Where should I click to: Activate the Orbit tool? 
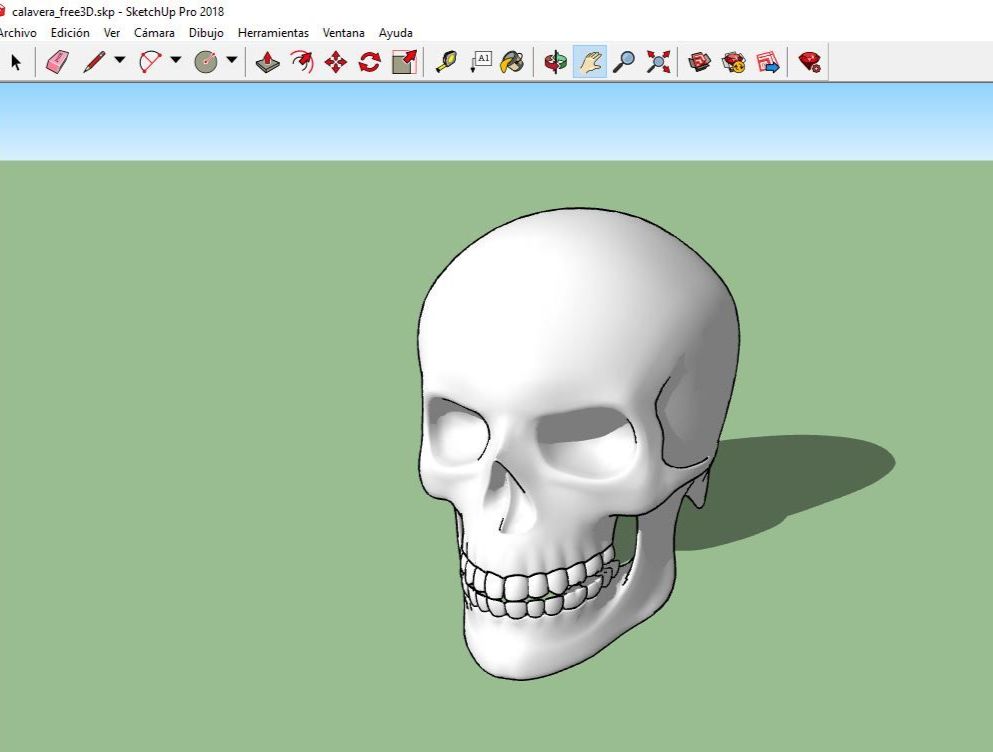(x=555, y=62)
